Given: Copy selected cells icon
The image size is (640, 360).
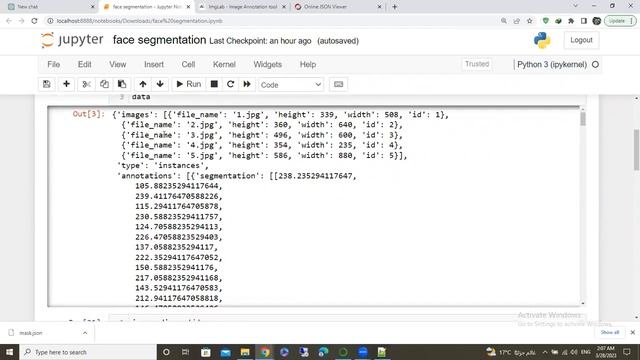Looking at the screenshot, I should click(x=104, y=84).
